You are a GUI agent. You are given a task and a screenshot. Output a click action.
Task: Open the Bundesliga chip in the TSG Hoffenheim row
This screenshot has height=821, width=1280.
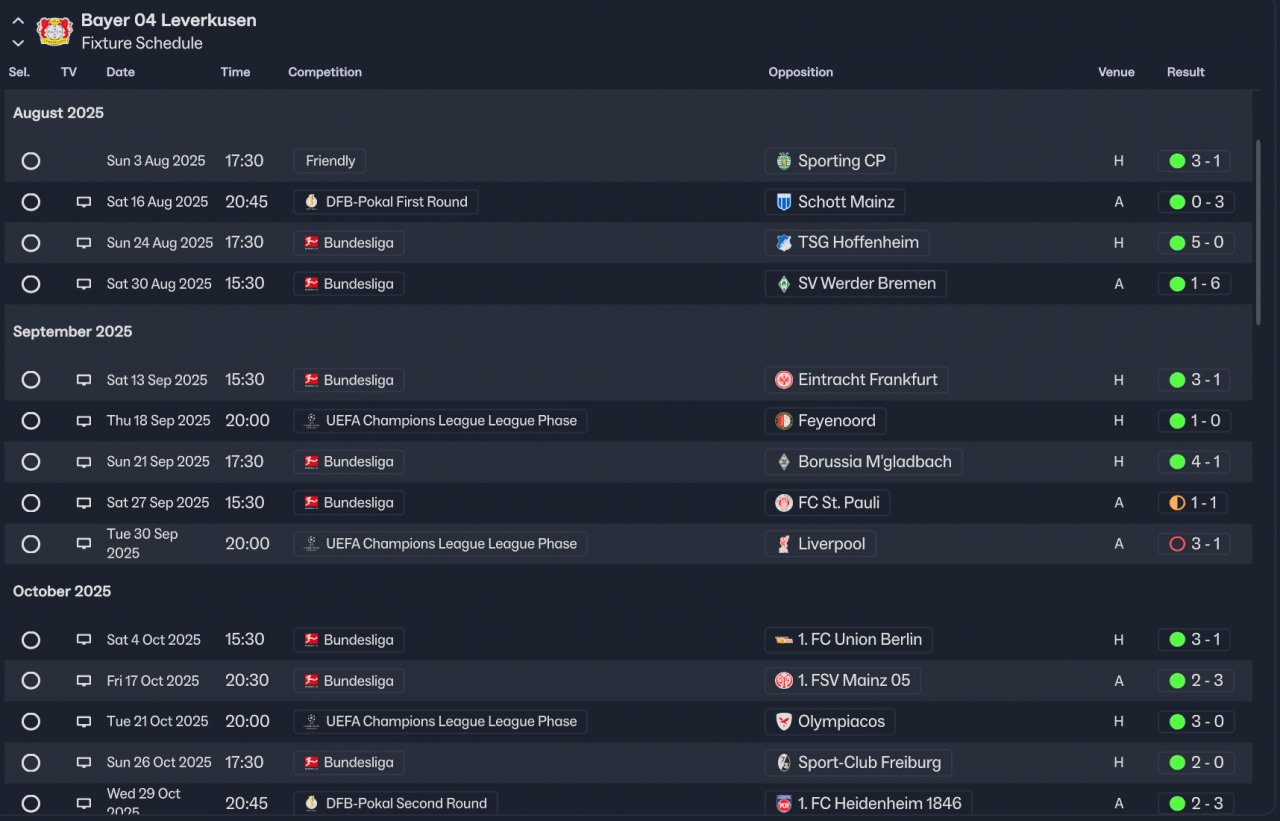click(349, 243)
